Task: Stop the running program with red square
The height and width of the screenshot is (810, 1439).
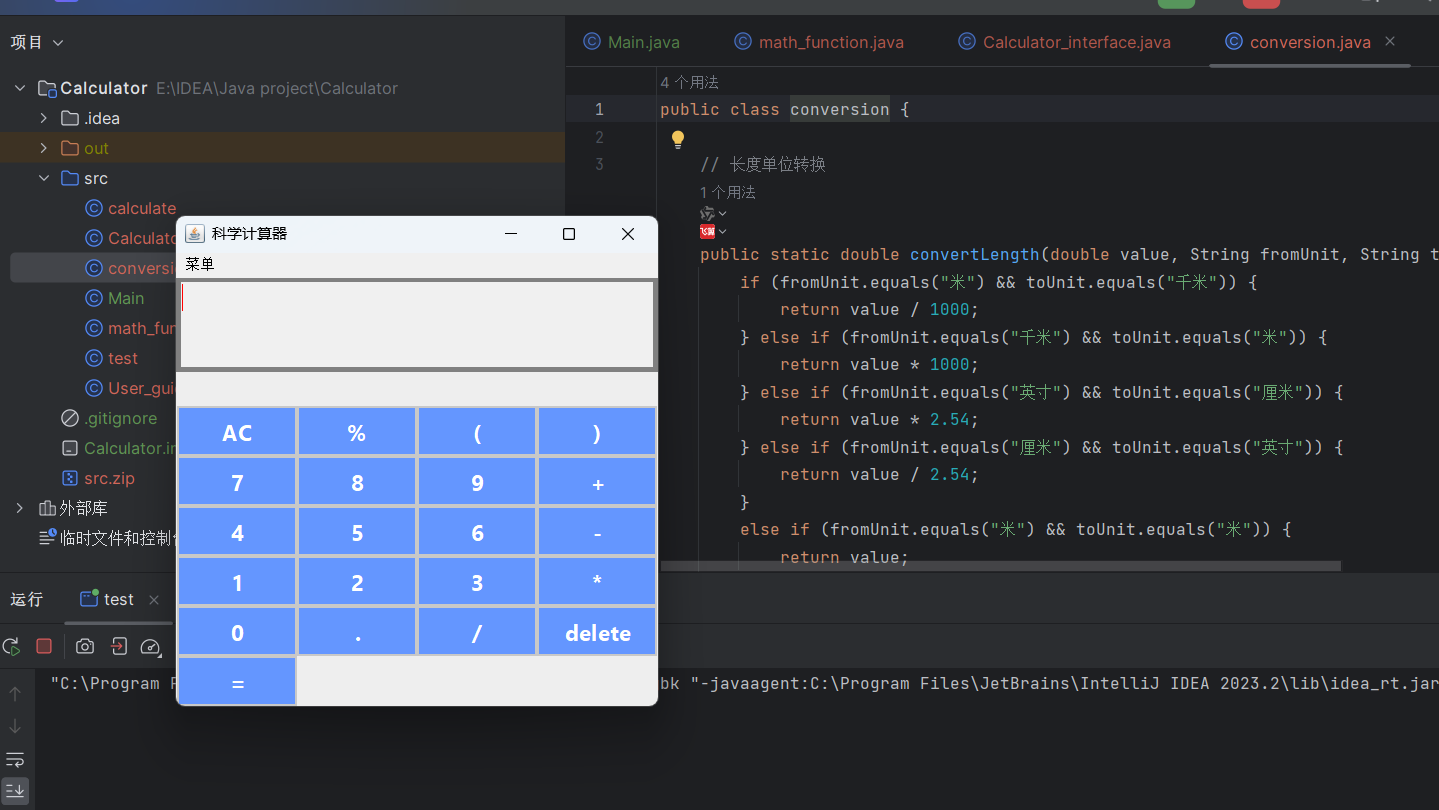Action: click(44, 647)
